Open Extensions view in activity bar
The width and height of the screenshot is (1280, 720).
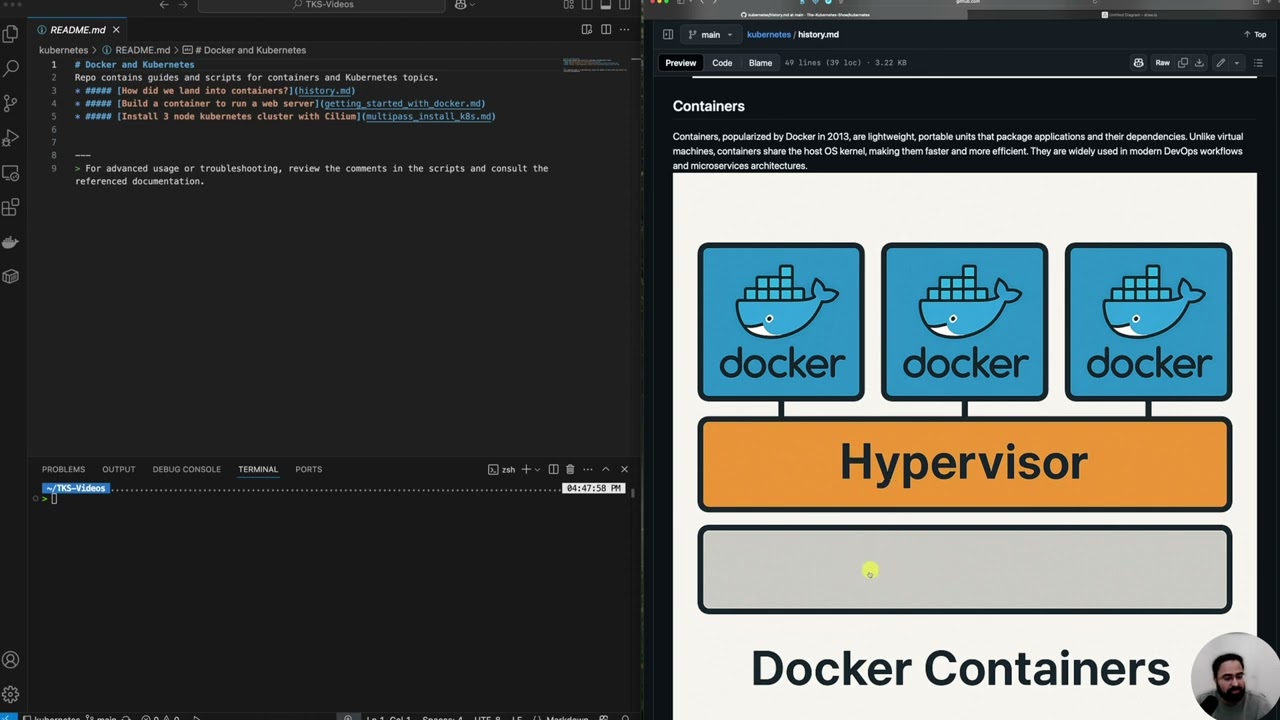pos(11,208)
